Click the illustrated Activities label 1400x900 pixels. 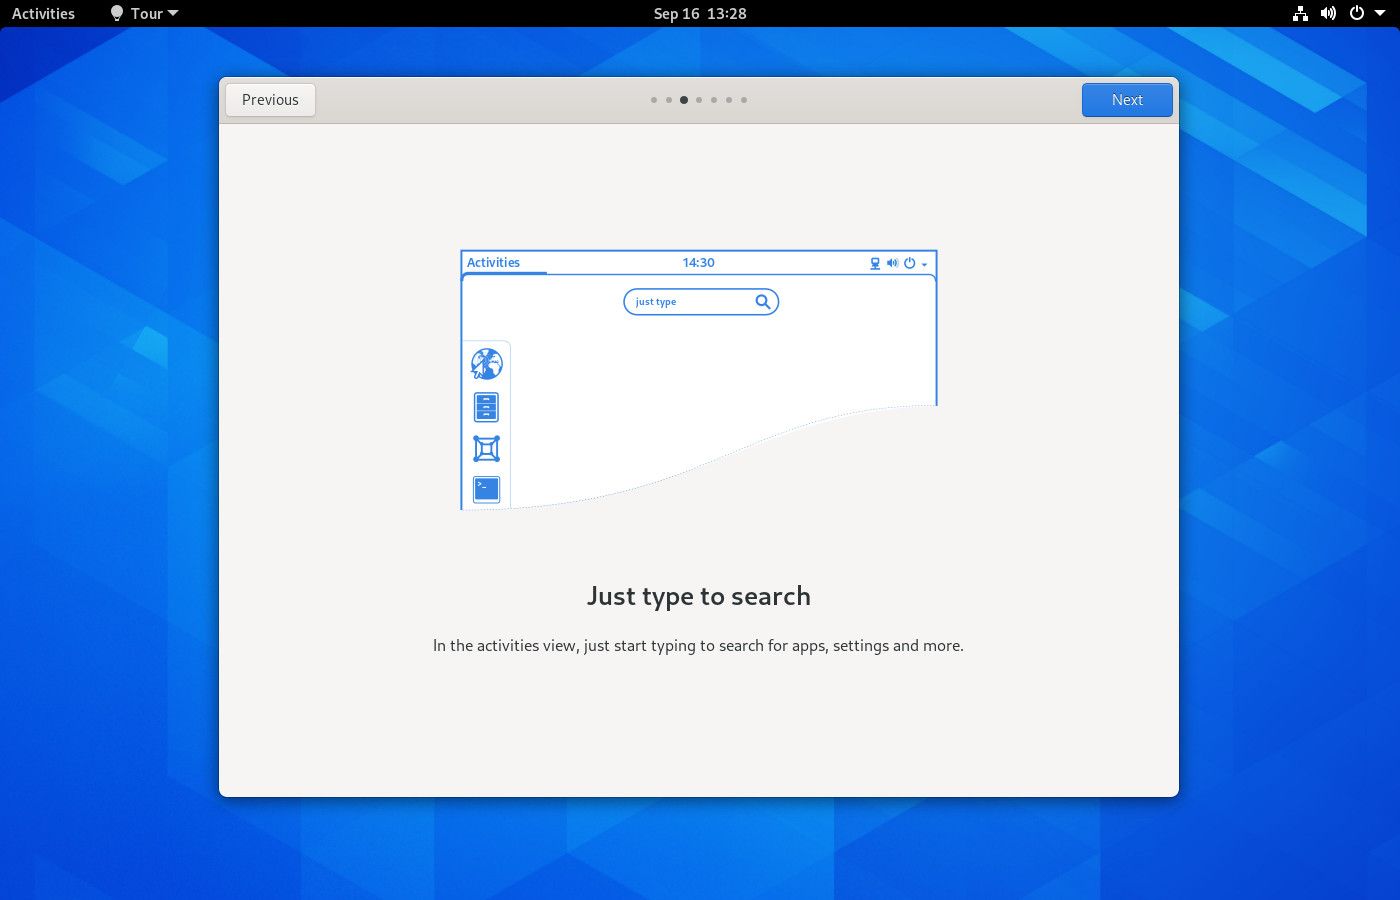point(493,262)
